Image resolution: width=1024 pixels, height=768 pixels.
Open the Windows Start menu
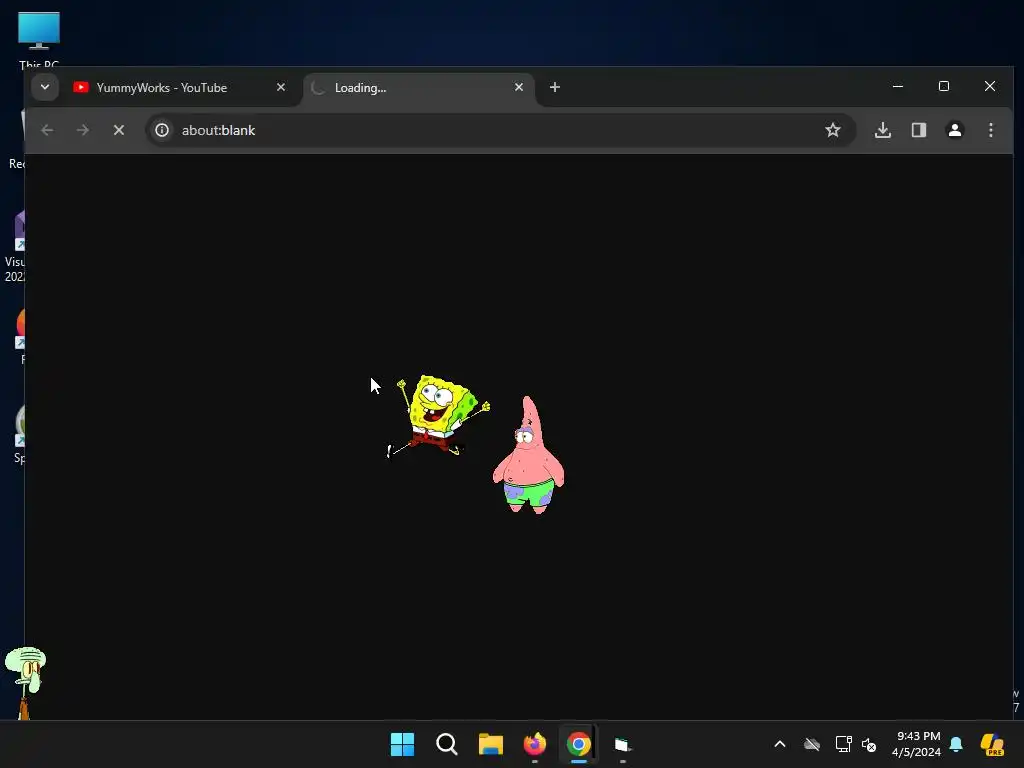click(x=402, y=744)
